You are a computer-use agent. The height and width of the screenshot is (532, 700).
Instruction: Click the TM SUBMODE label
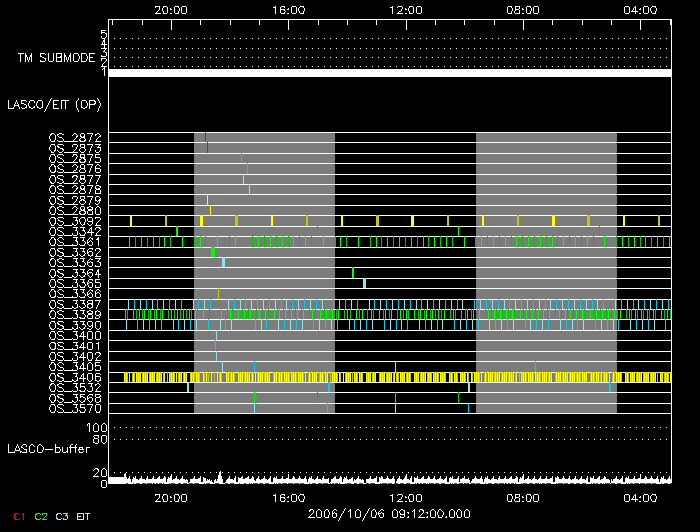coord(54,58)
